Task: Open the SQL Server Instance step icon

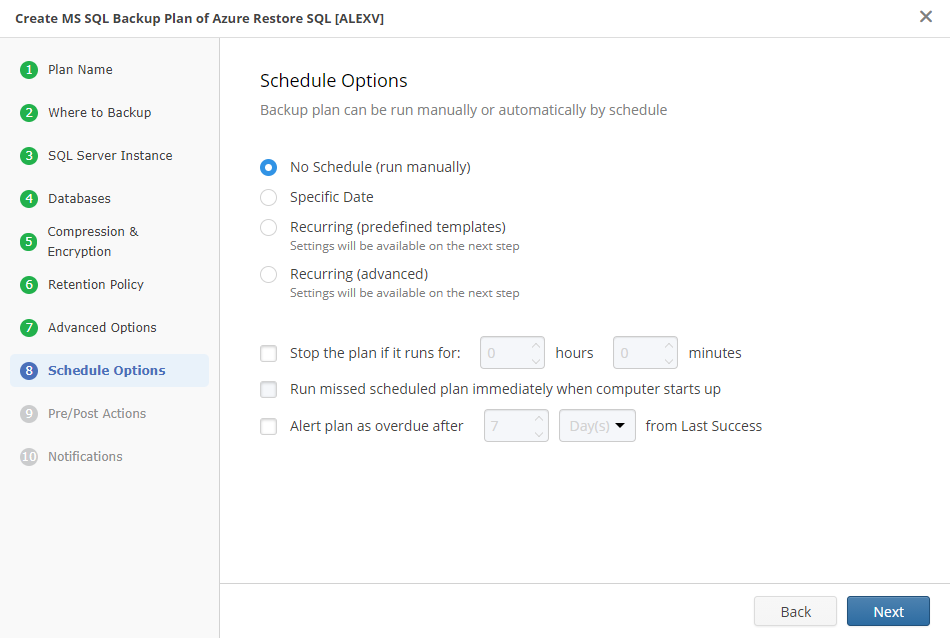Action: [x=27, y=156]
